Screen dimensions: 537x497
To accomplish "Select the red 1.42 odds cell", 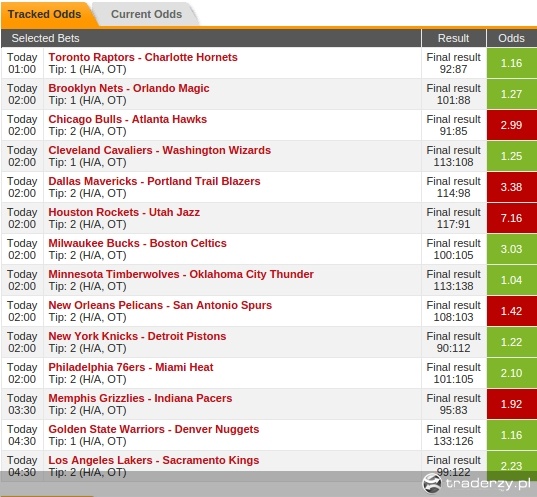I will click(x=512, y=311).
